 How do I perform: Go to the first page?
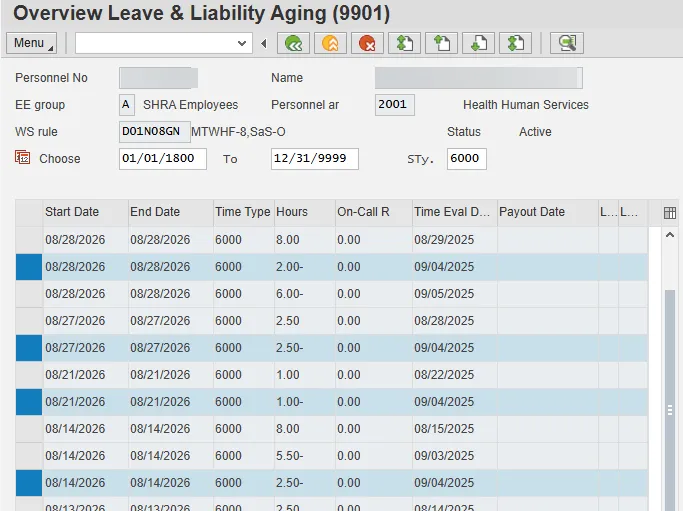(x=403, y=43)
